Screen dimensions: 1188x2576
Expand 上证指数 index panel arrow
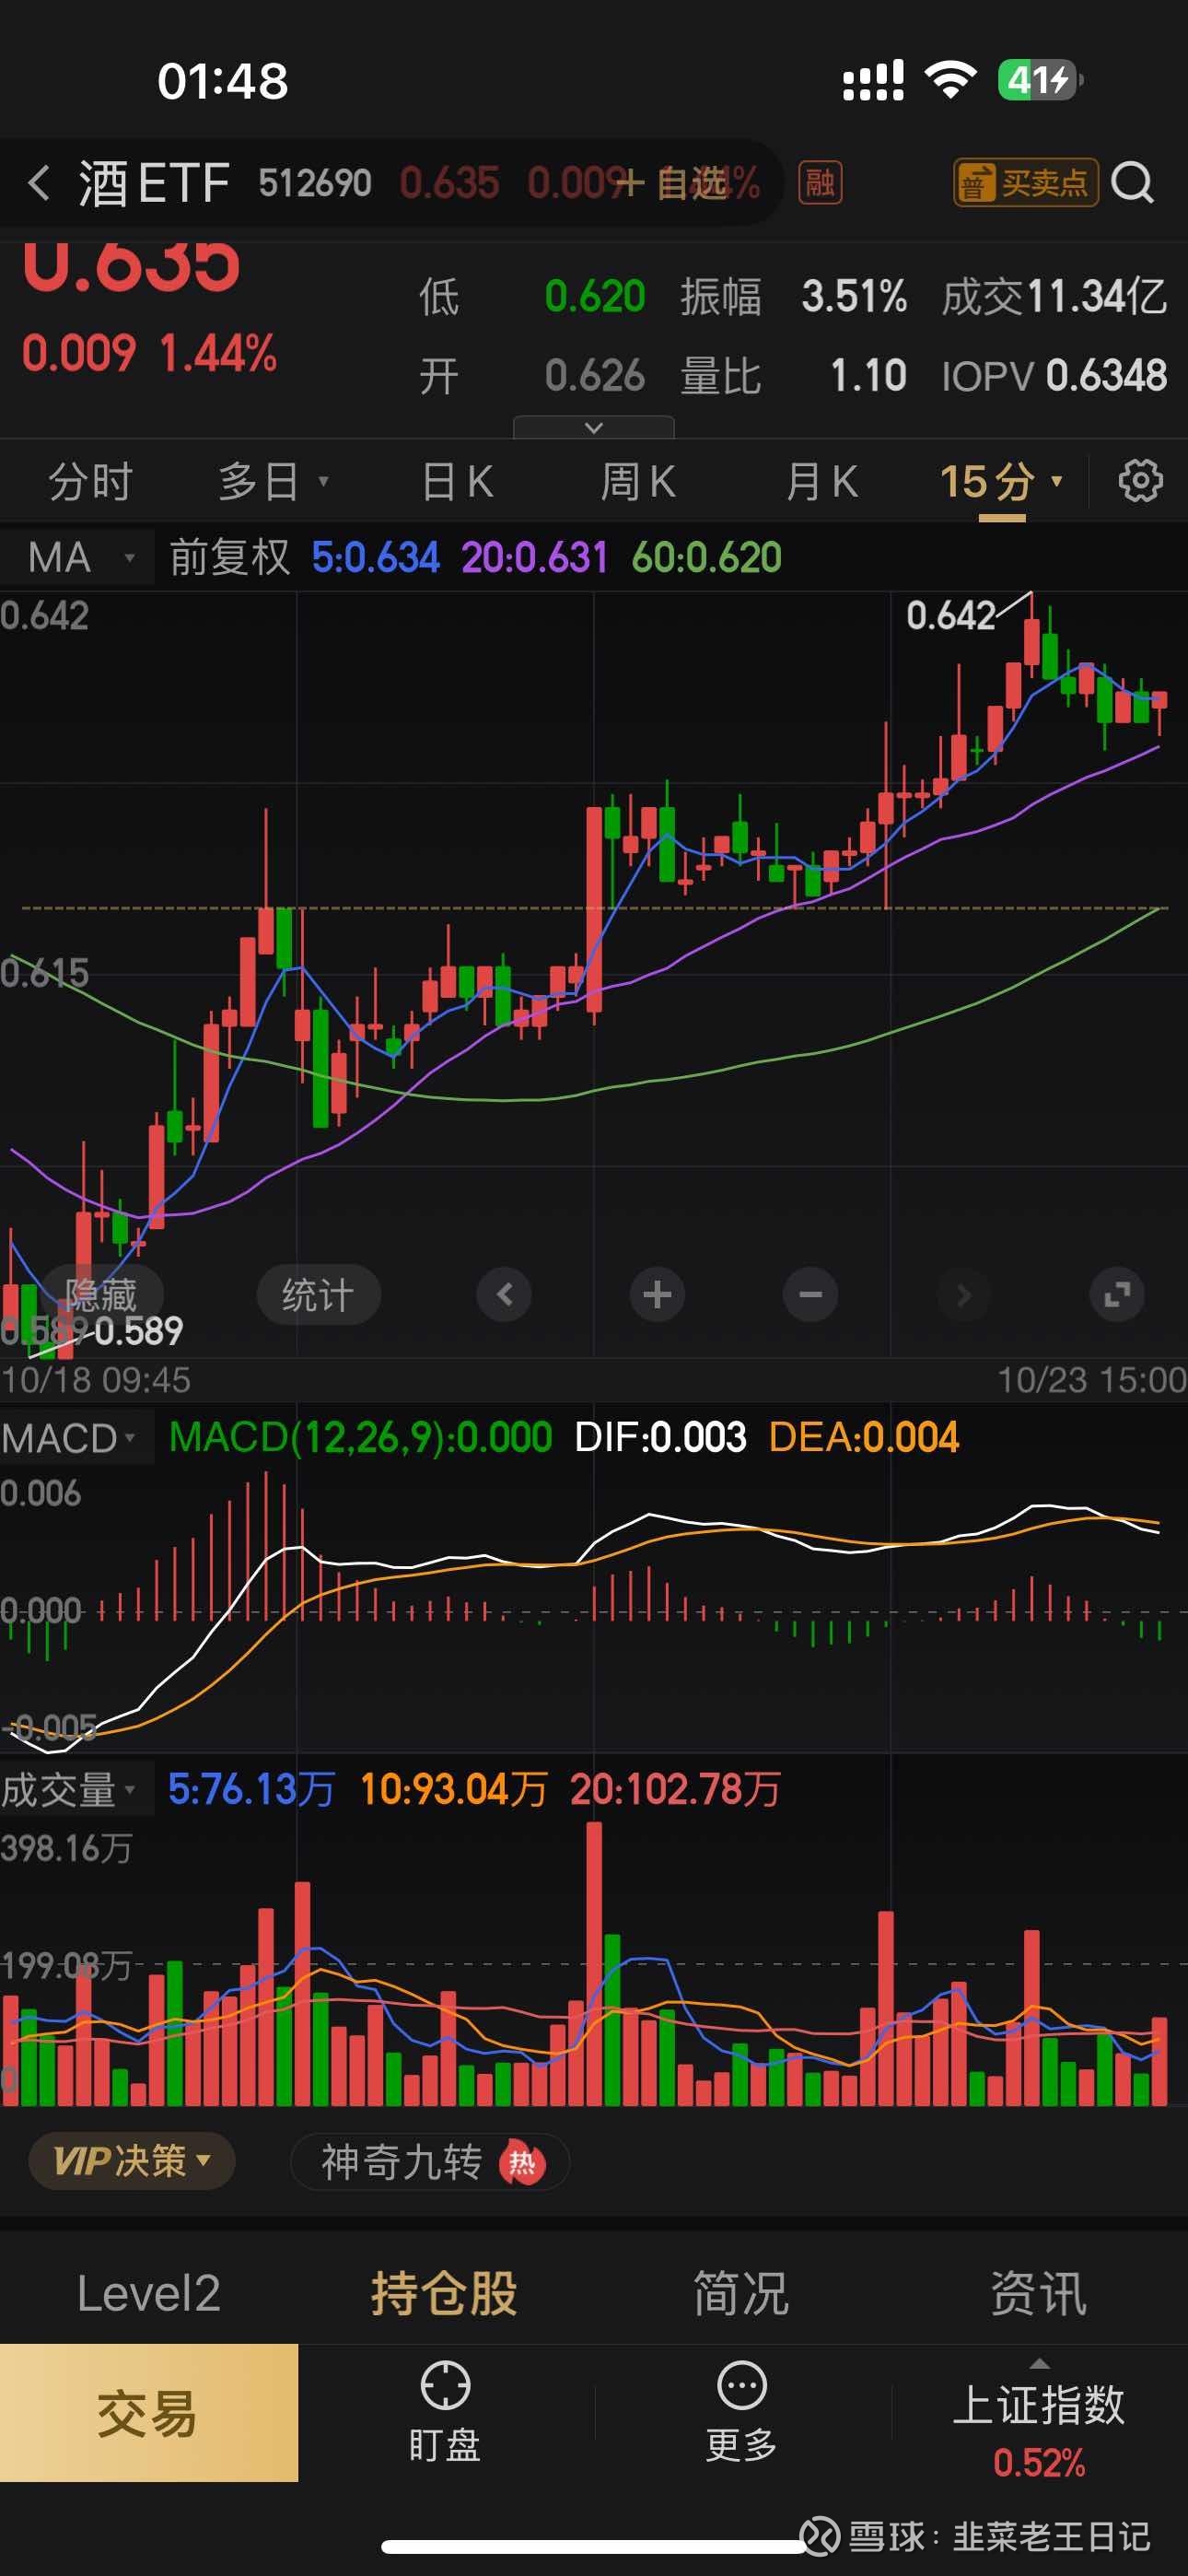tap(1039, 2363)
